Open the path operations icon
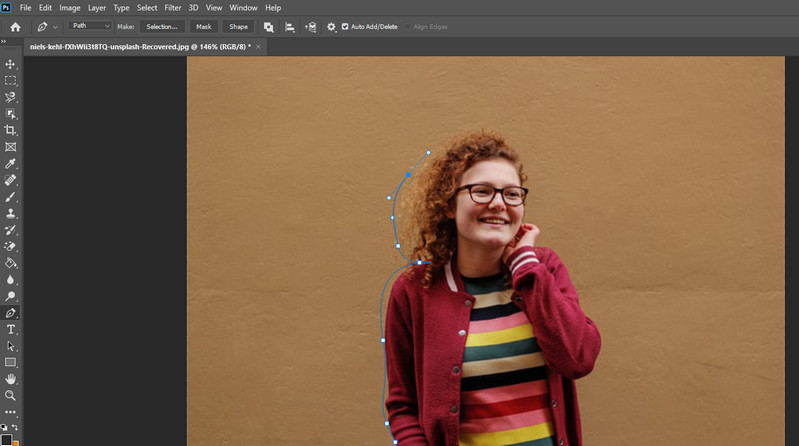Screen dimensions: 799x446 click(x=268, y=27)
